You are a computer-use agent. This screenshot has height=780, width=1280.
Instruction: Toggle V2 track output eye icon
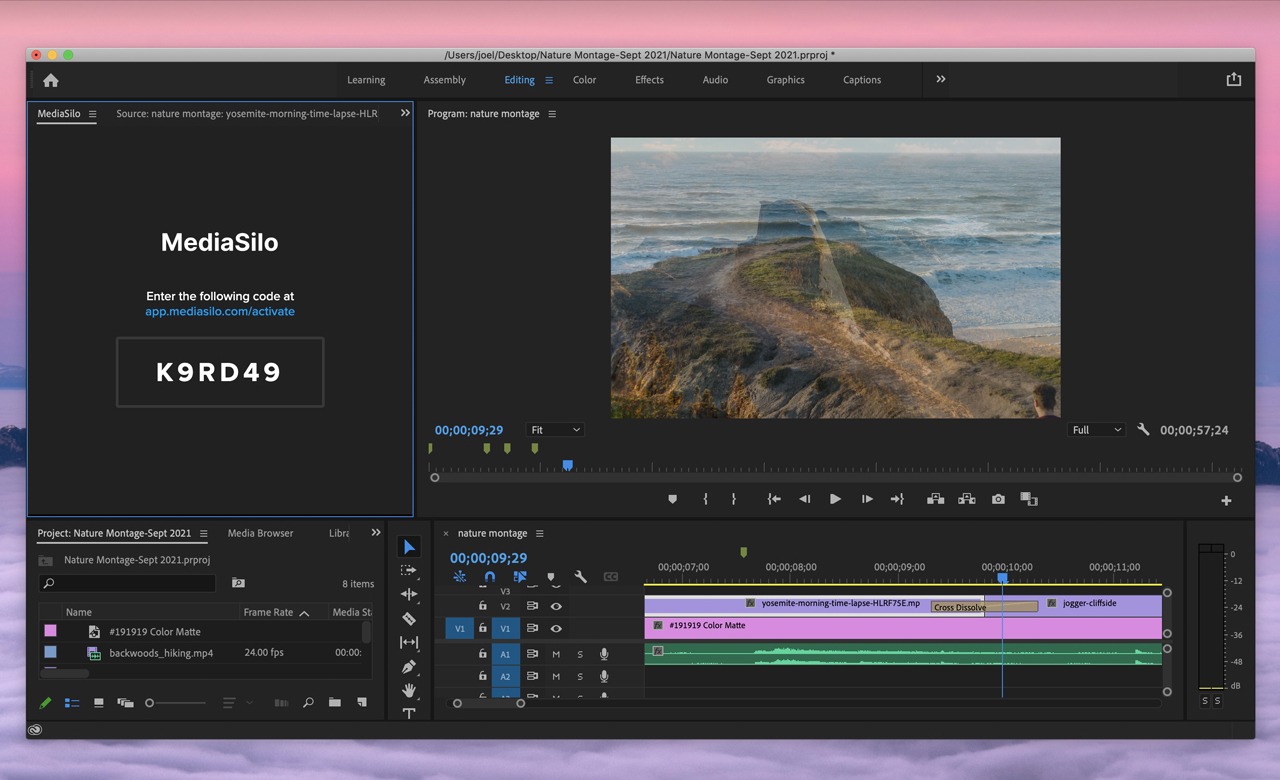tap(556, 606)
